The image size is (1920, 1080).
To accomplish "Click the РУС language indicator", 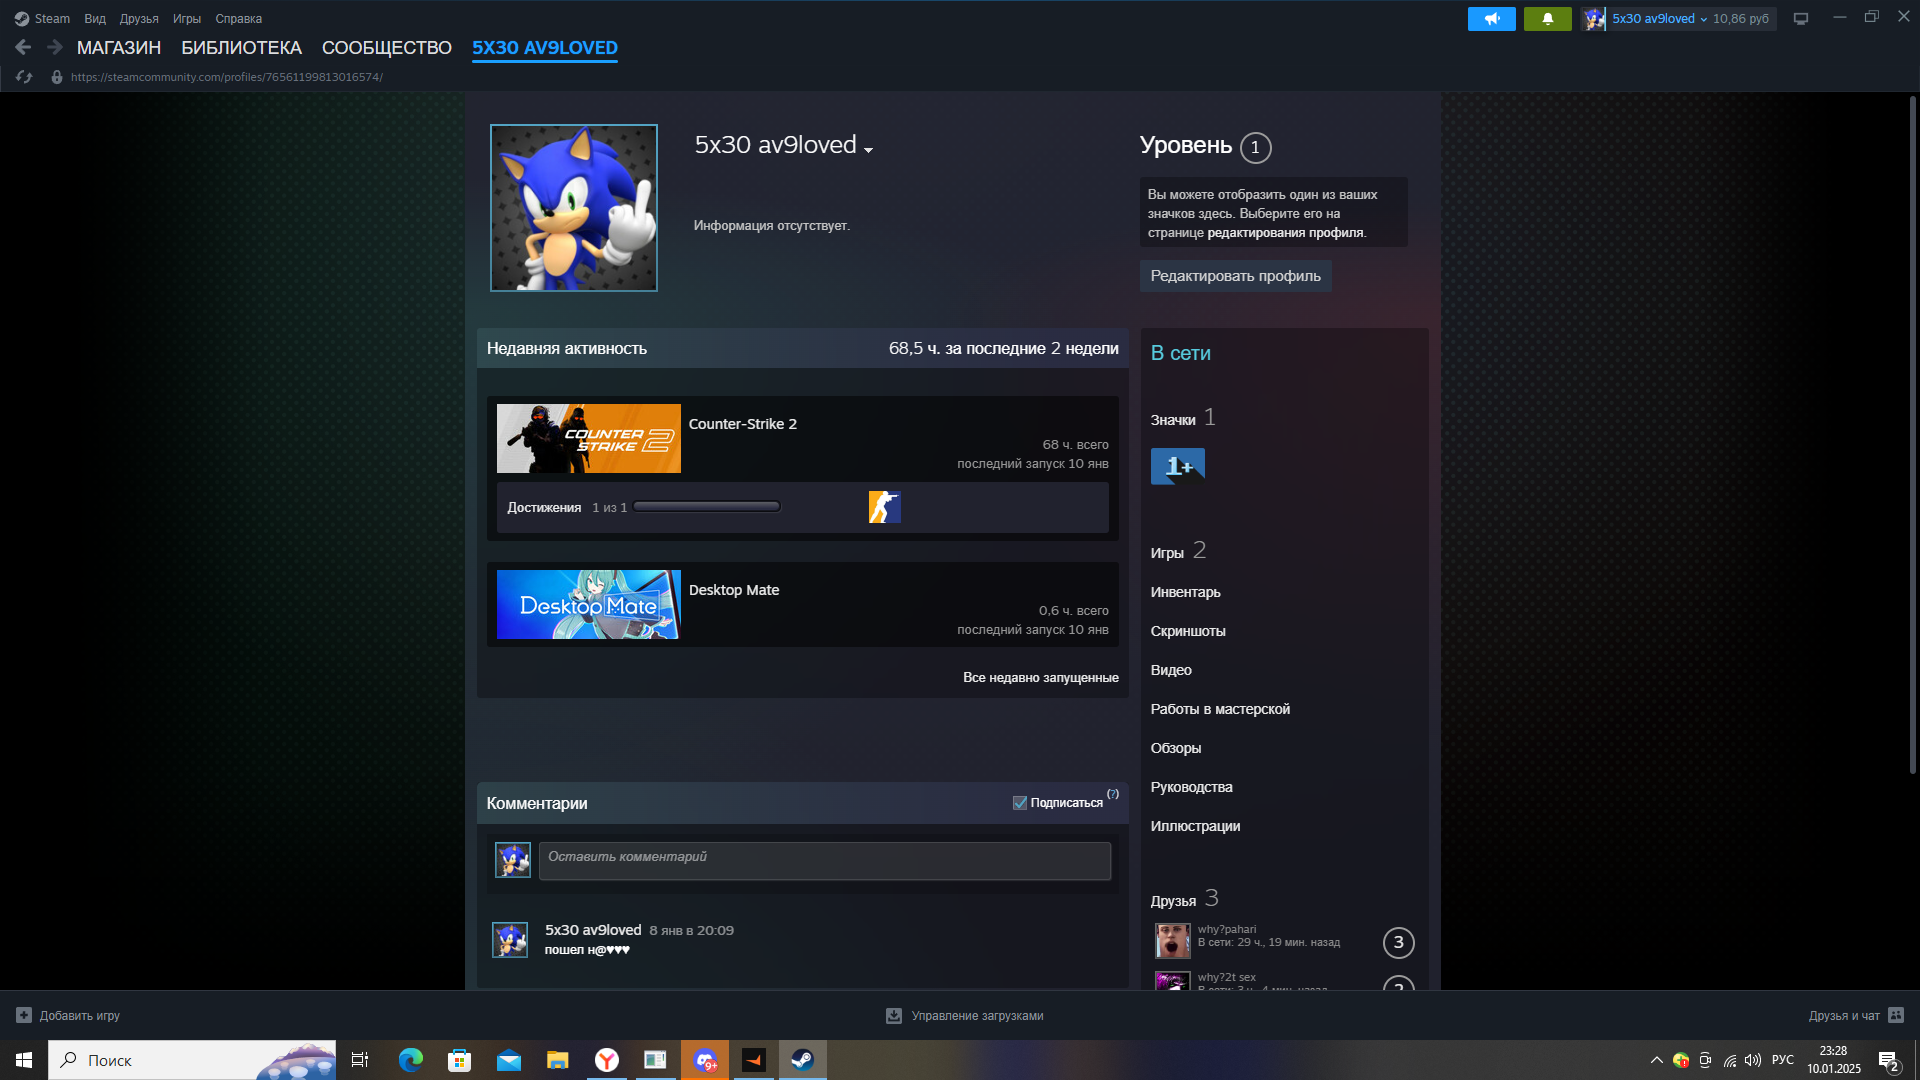I will pos(1783,1060).
